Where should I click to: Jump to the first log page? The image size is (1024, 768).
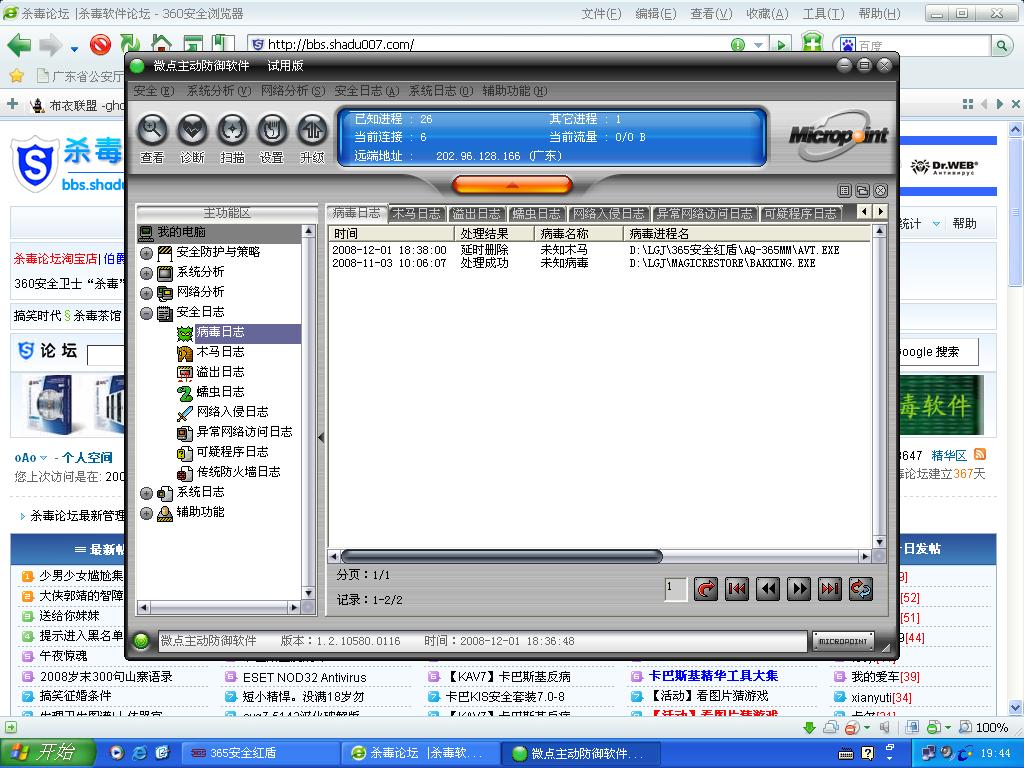click(x=737, y=589)
